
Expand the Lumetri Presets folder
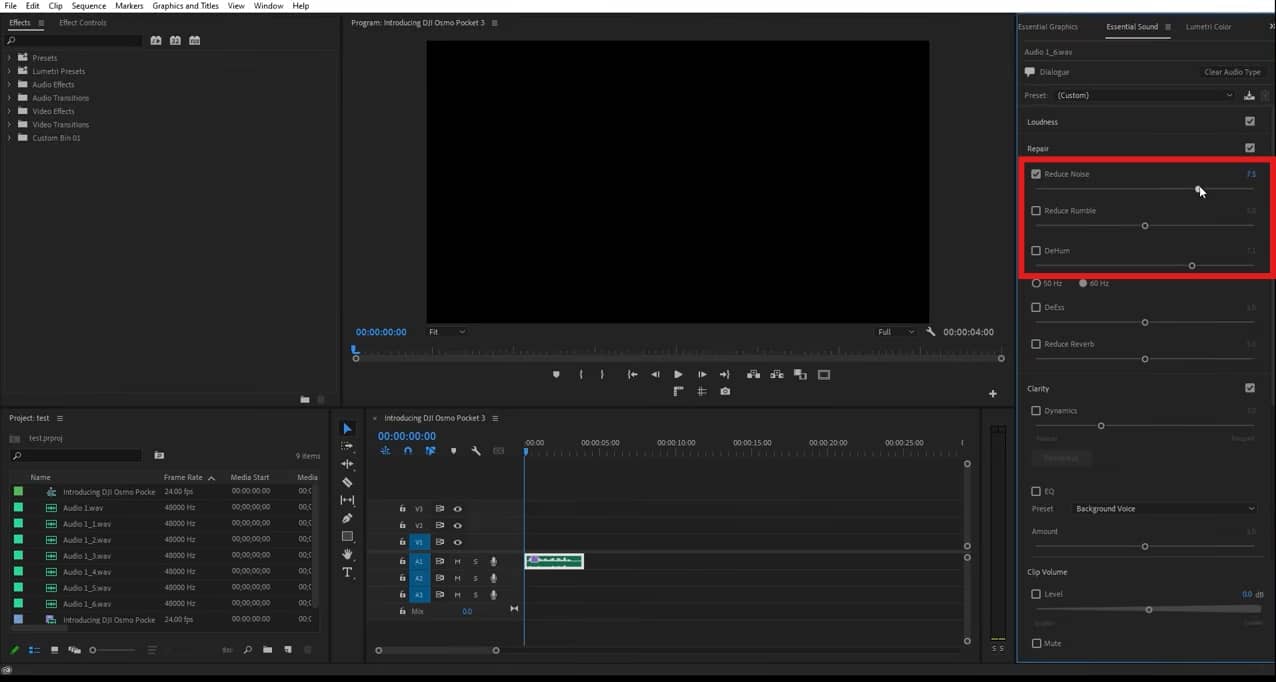pyautogui.click(x=10, y=71)
